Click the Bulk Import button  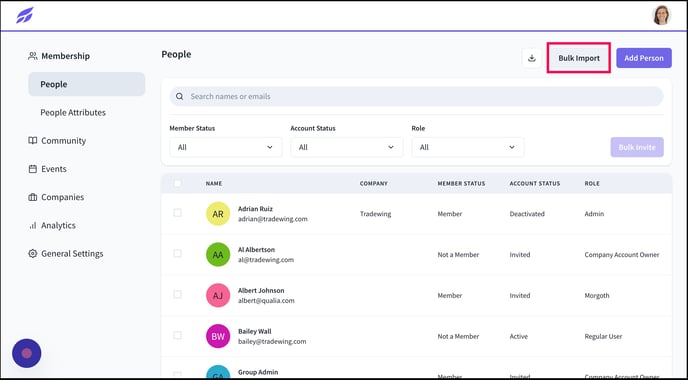click(579, 58)
